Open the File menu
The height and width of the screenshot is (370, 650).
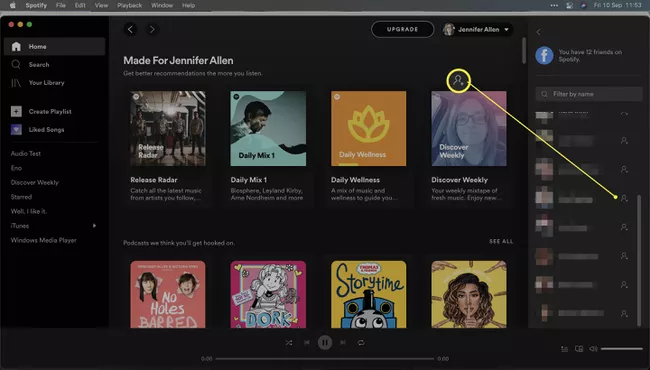coord(61,5)
